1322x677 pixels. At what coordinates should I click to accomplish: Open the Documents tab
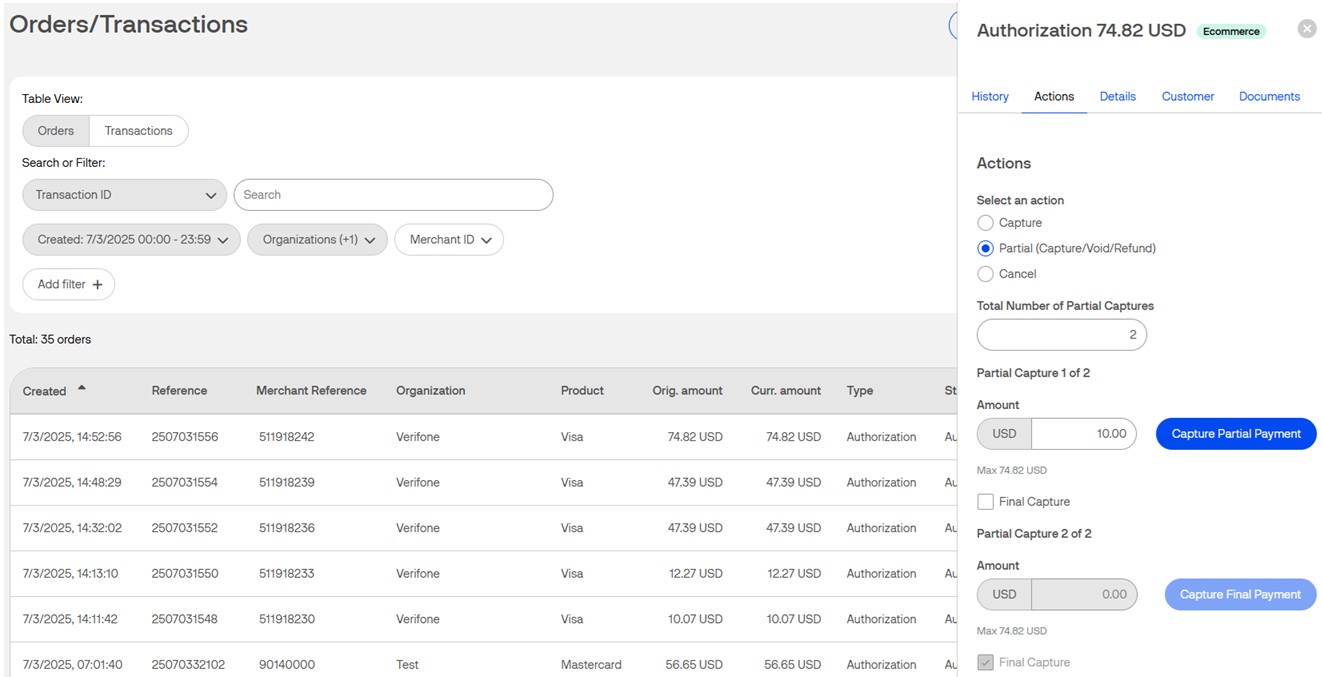tap(1270, 97)
